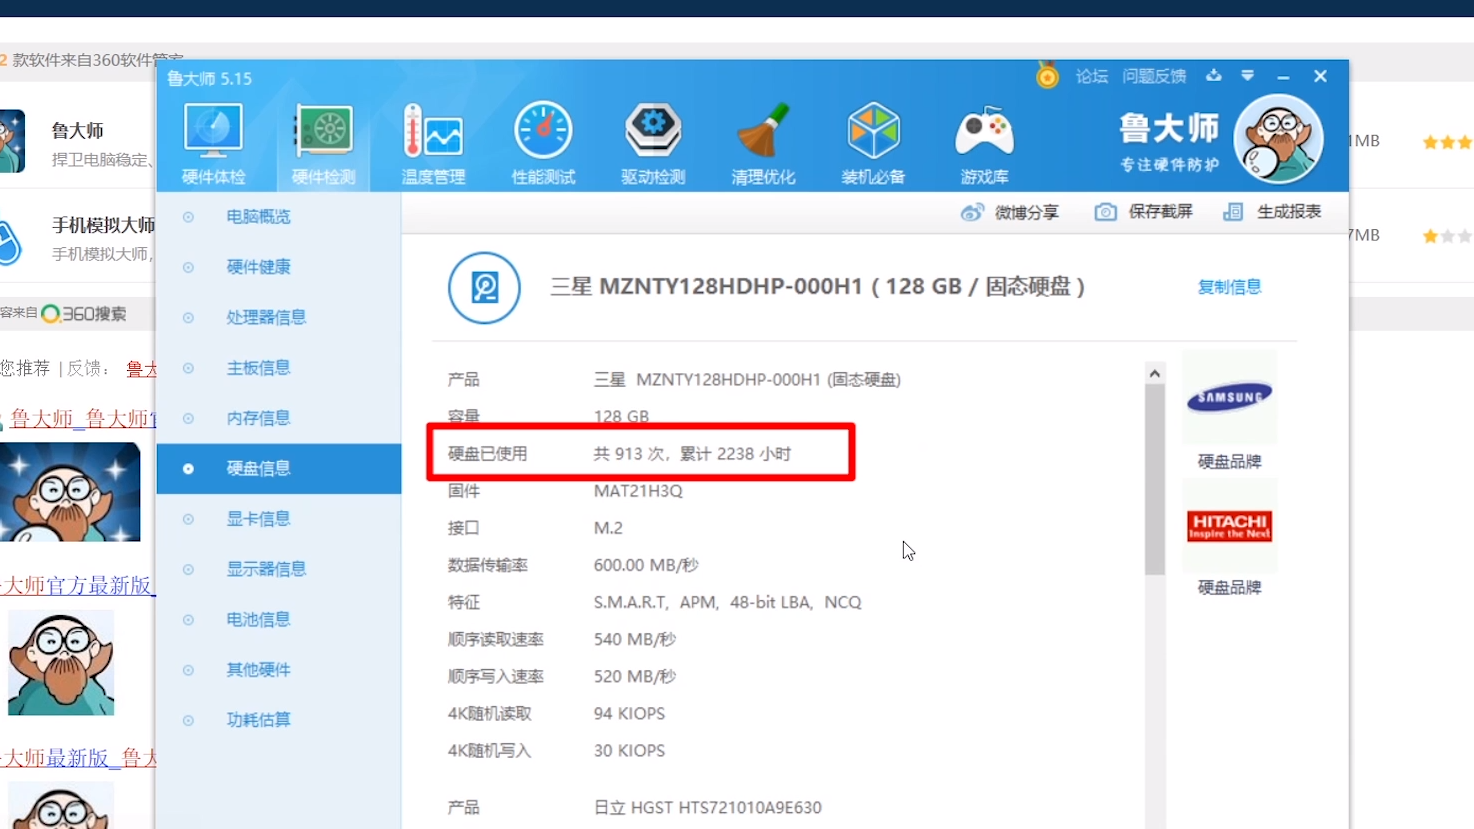The height and width of the screenshot is (829, 1474).
Task: Click the round disk icon beside the drive title
Action: tap(484, 288)
